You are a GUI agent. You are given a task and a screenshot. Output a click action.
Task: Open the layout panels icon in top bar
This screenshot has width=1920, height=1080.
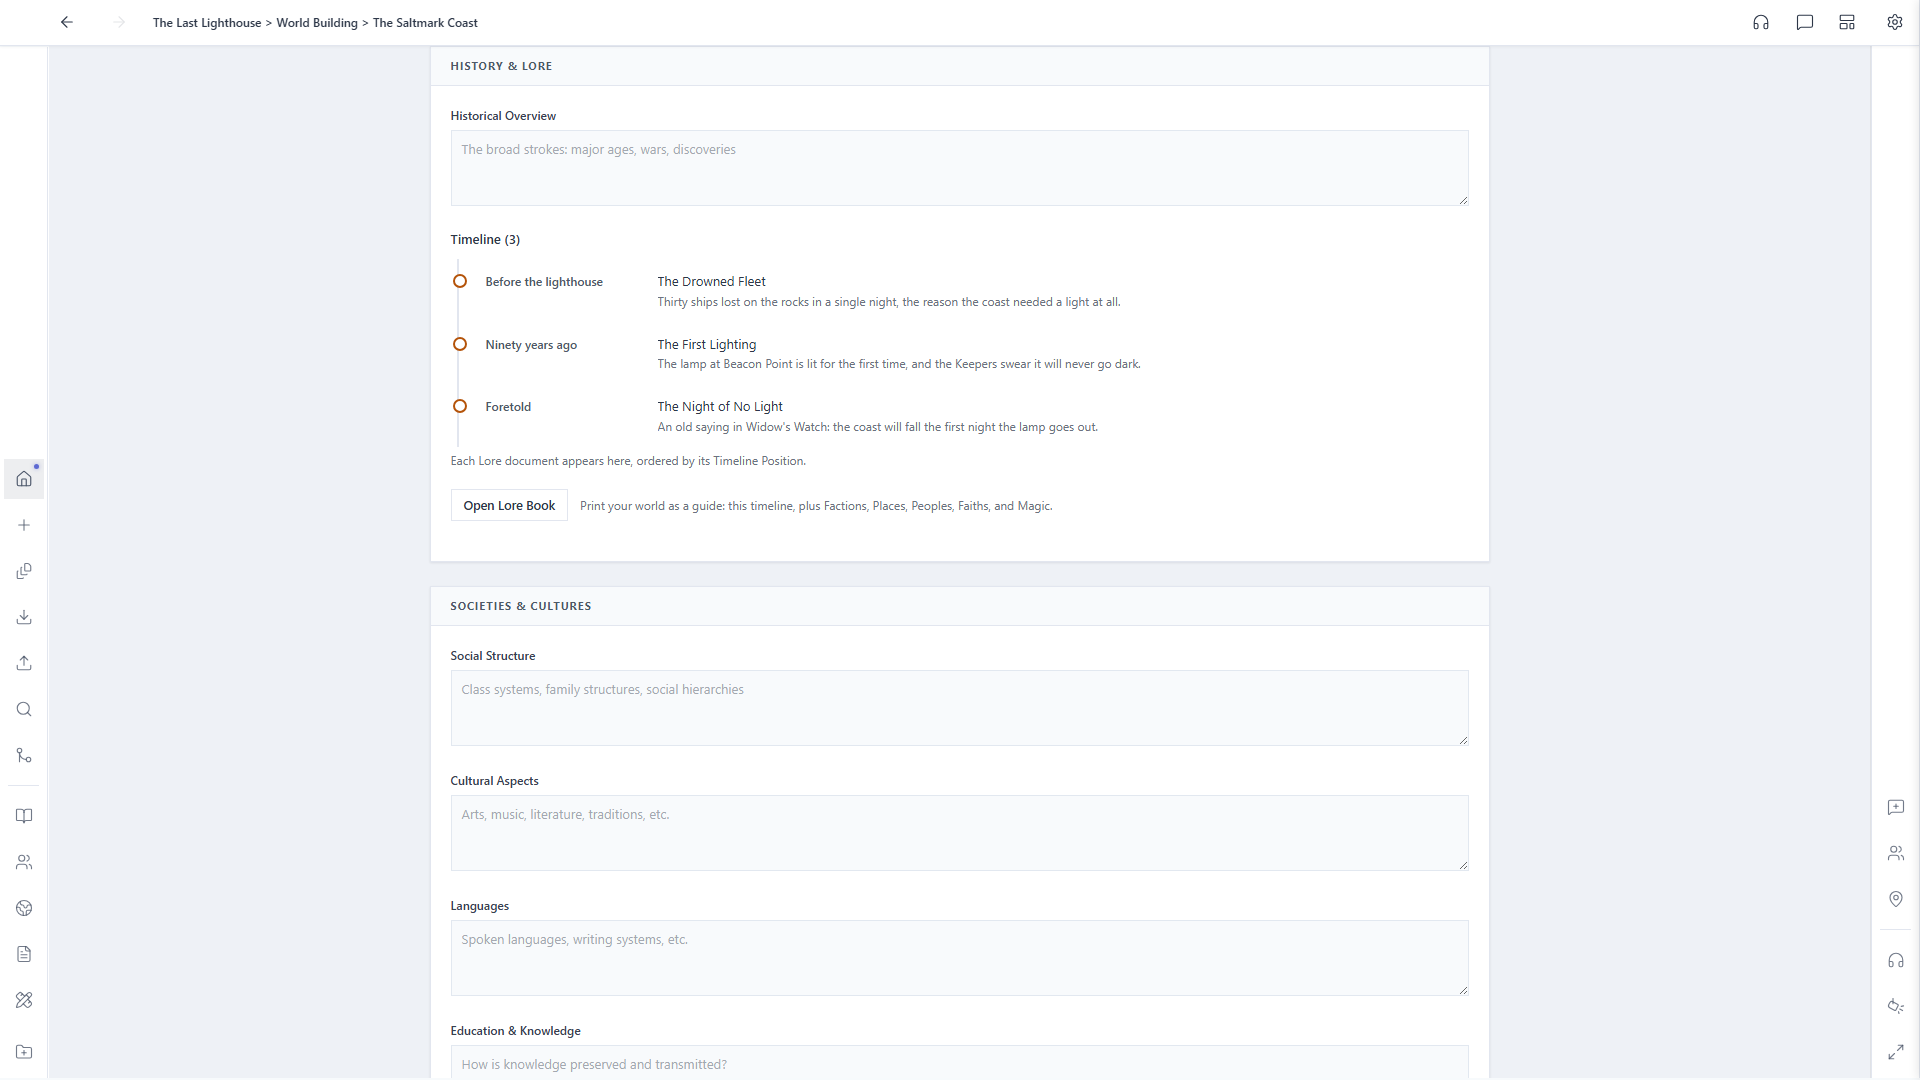(1847, 22)
